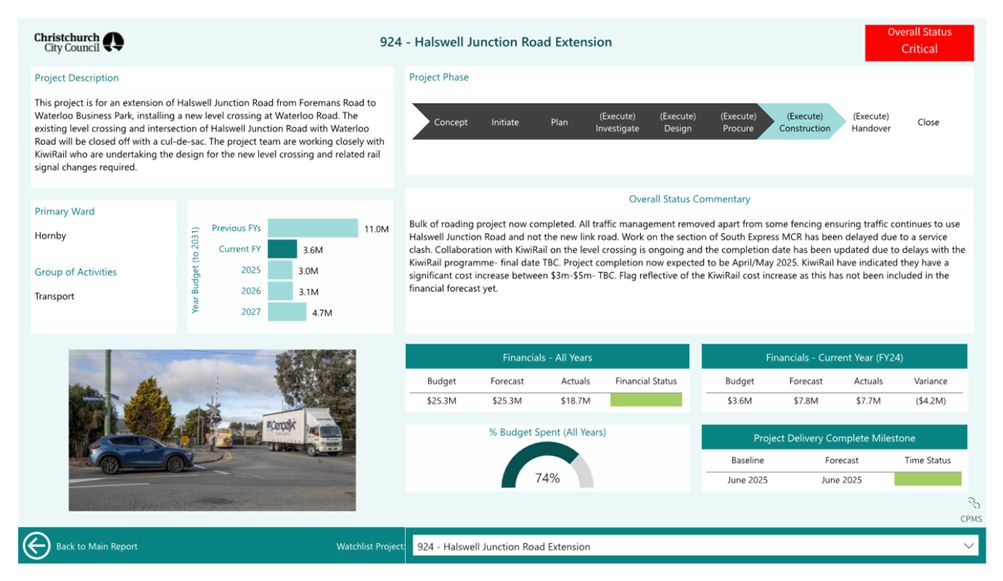Click the green Time Status indicator

(x=928, y=479)
